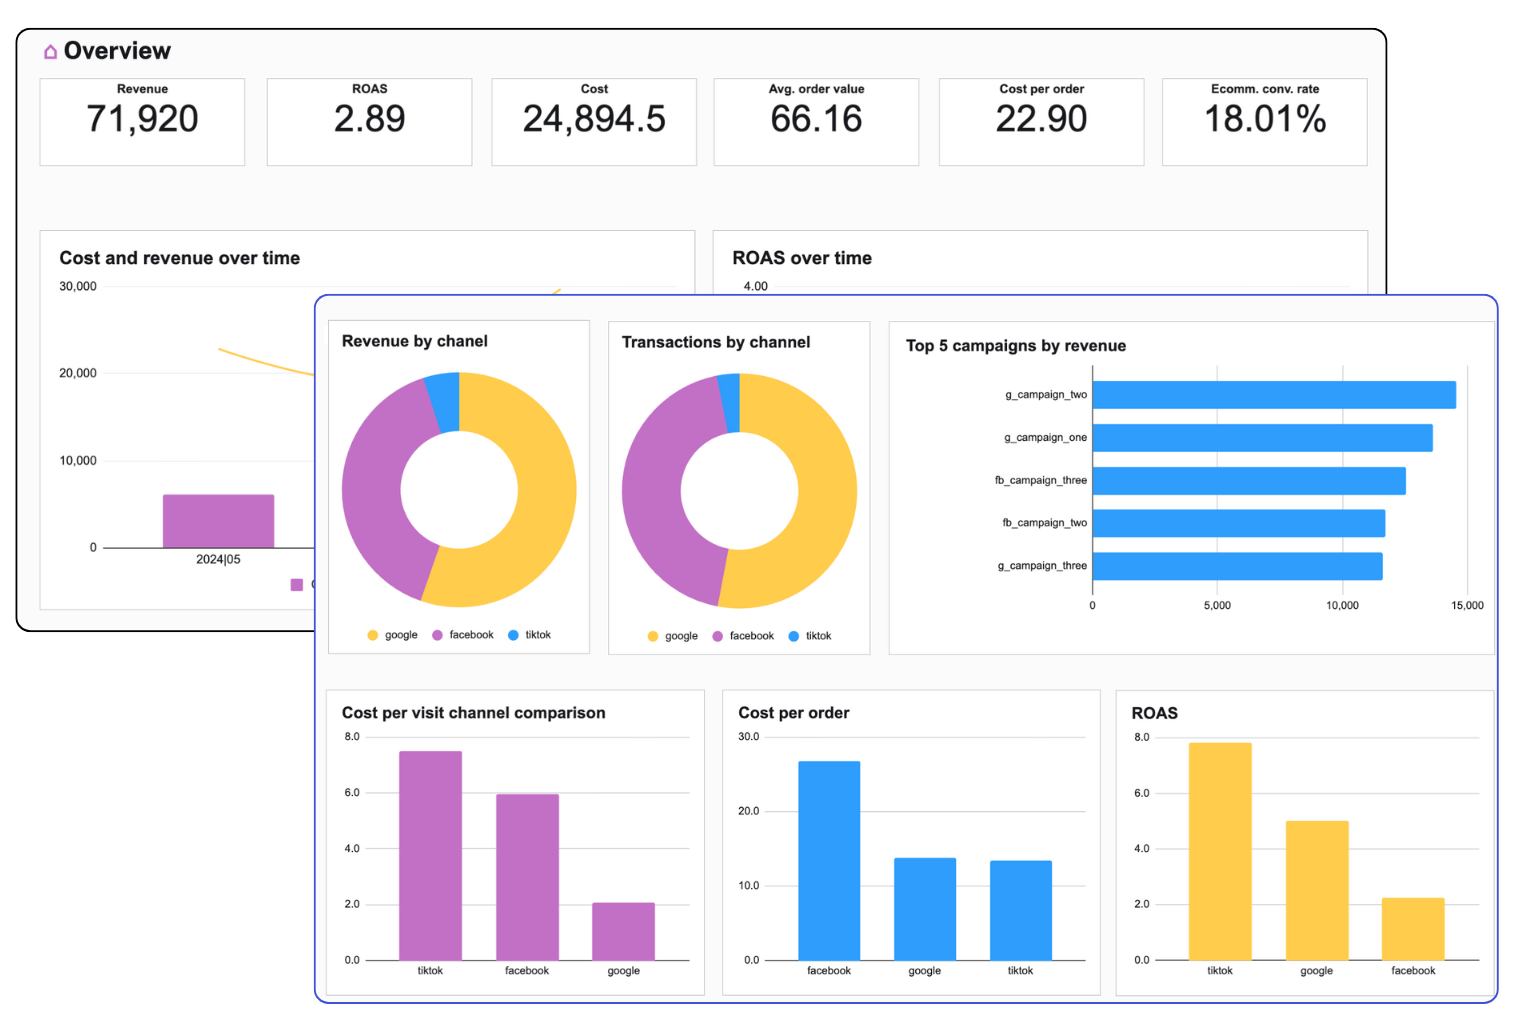This screenshot has width=1536, height=1024.
Task: Click the g_campaign_one bar
Action: (1262, 438)
